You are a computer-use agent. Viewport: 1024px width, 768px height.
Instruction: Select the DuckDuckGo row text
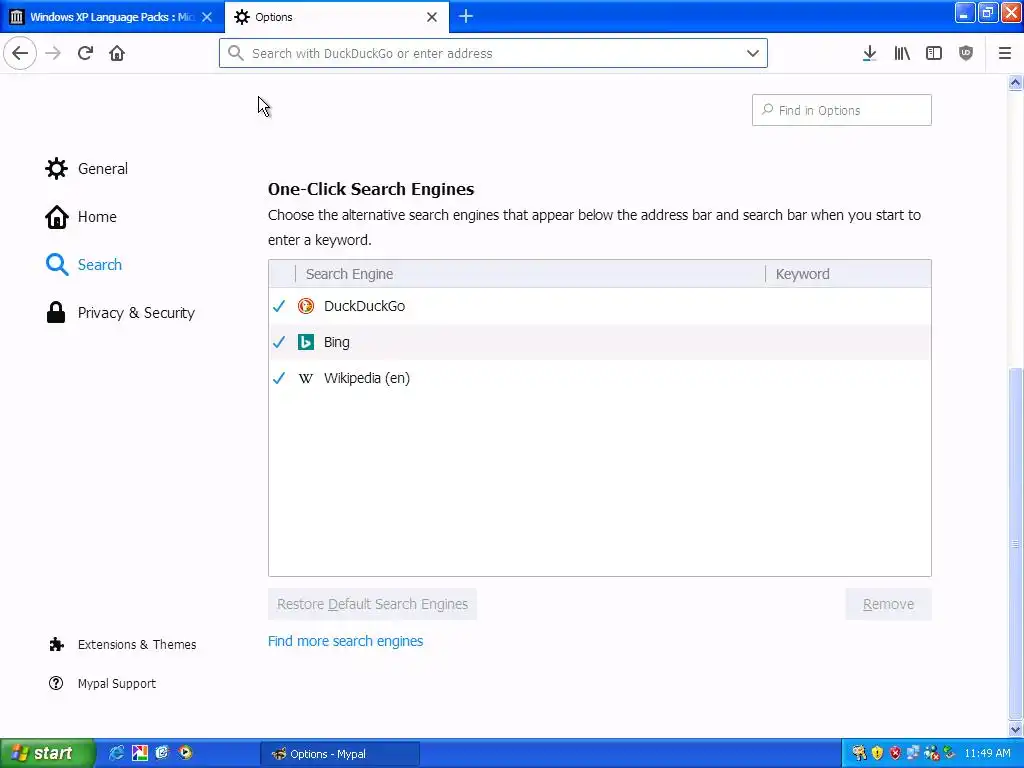pos(364,306)
